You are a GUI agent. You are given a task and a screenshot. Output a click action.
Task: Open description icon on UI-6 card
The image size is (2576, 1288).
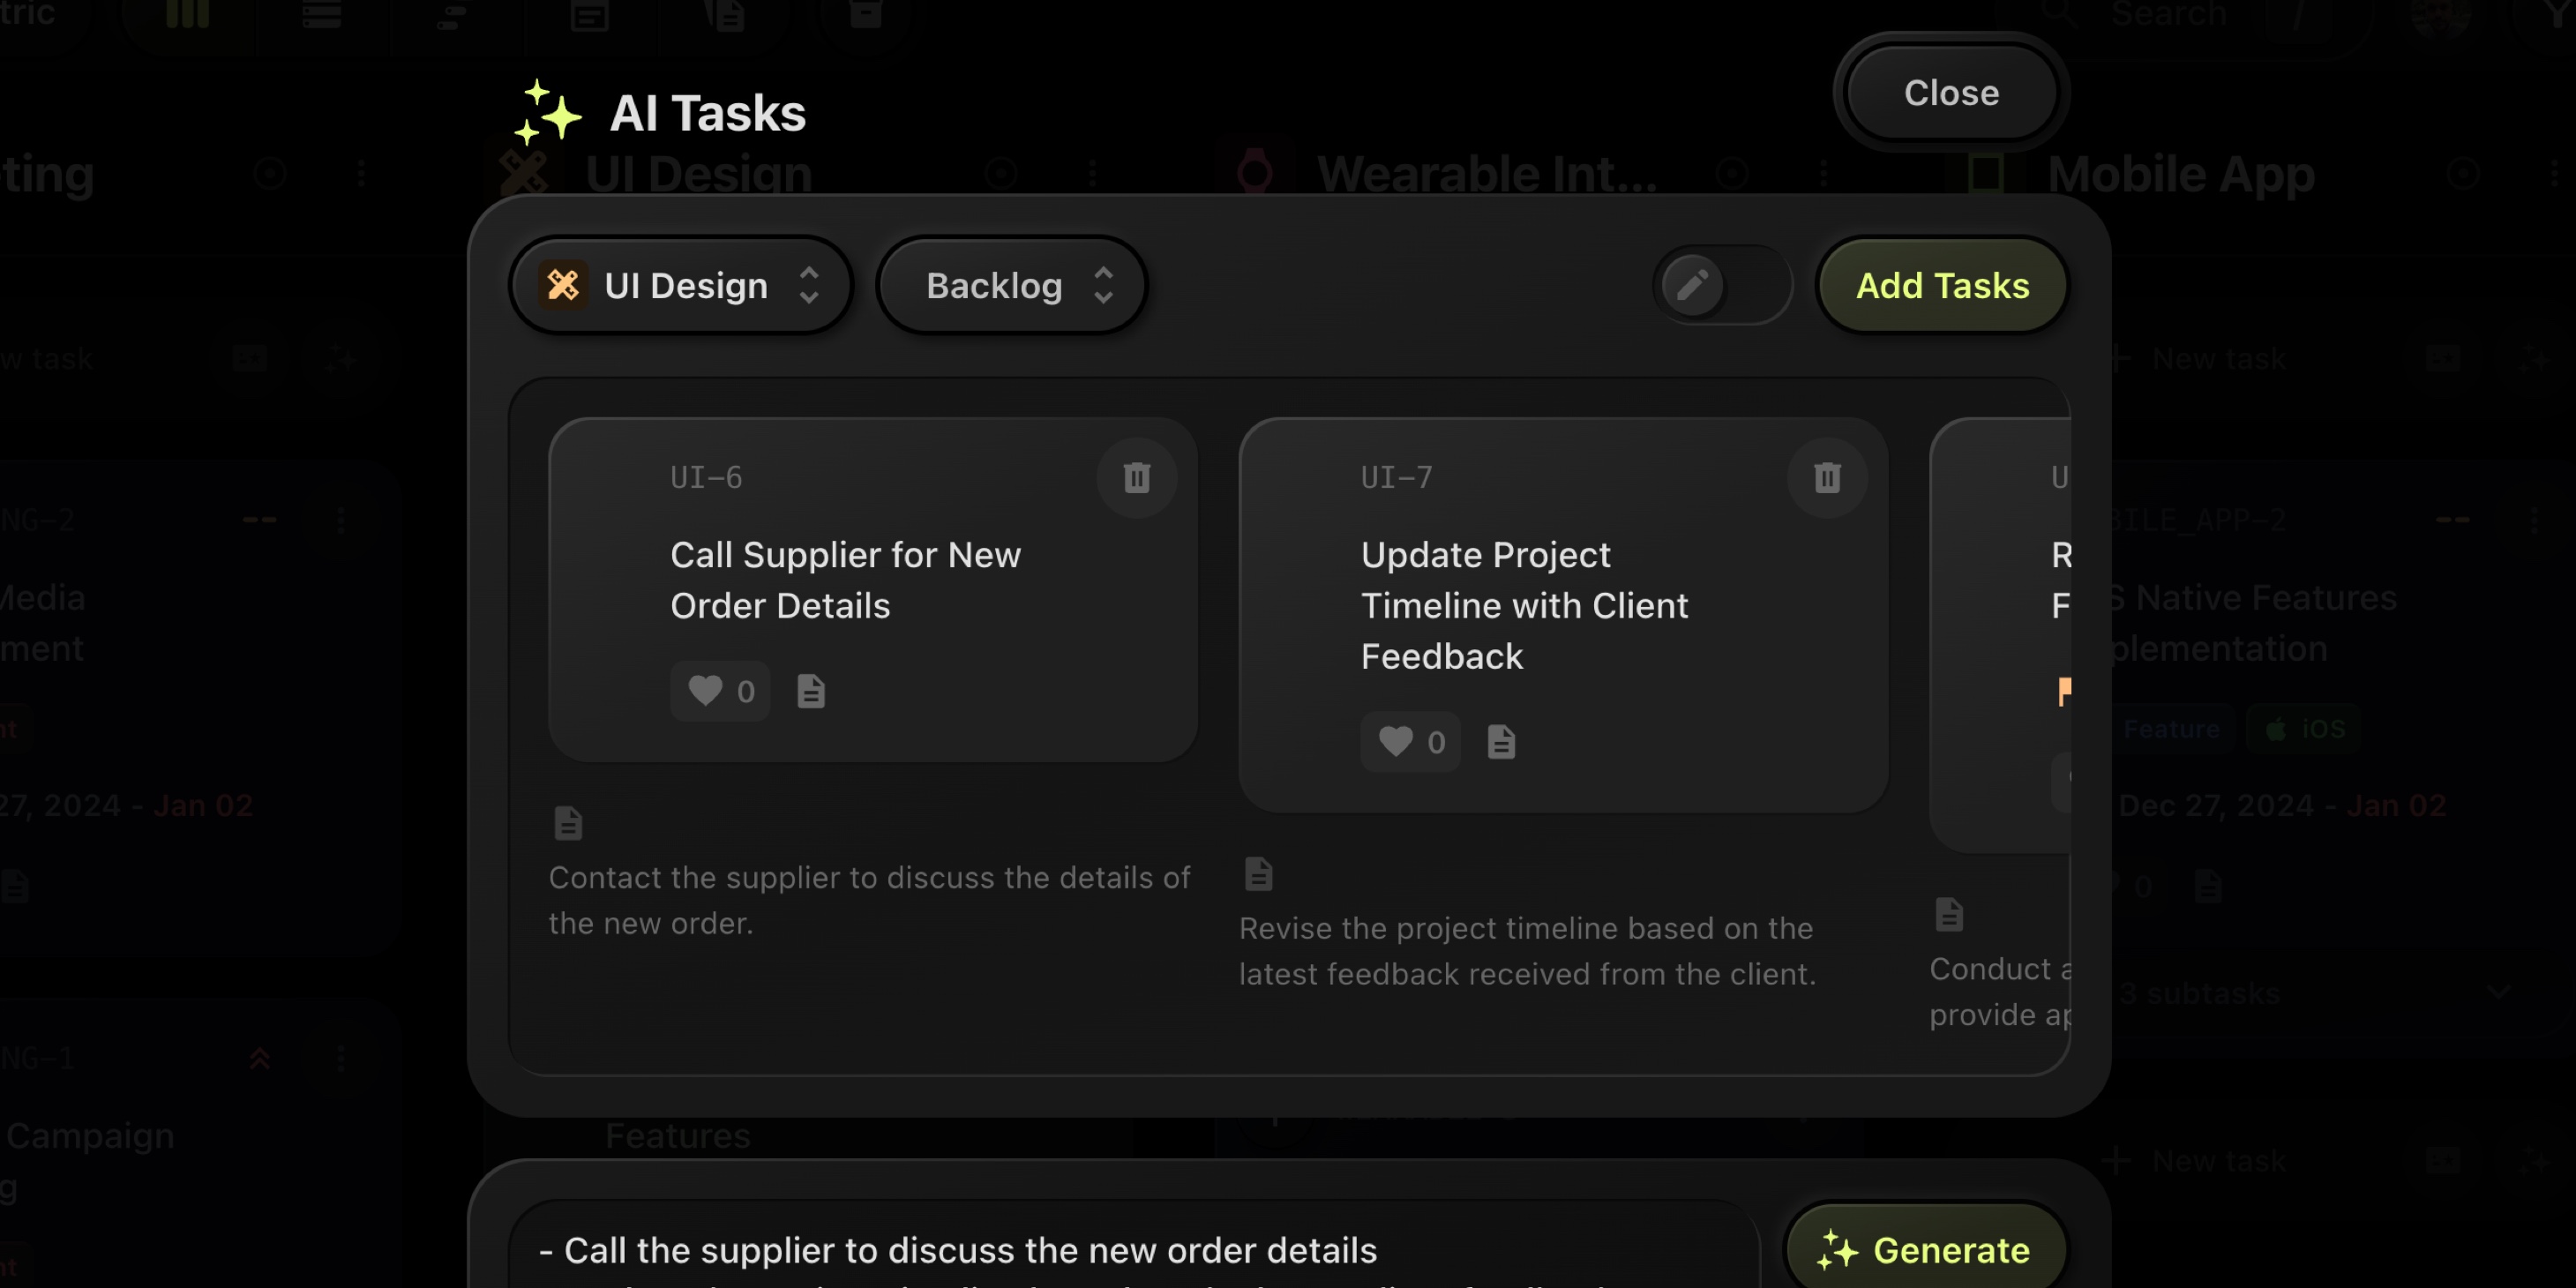(x=810, y=691)
